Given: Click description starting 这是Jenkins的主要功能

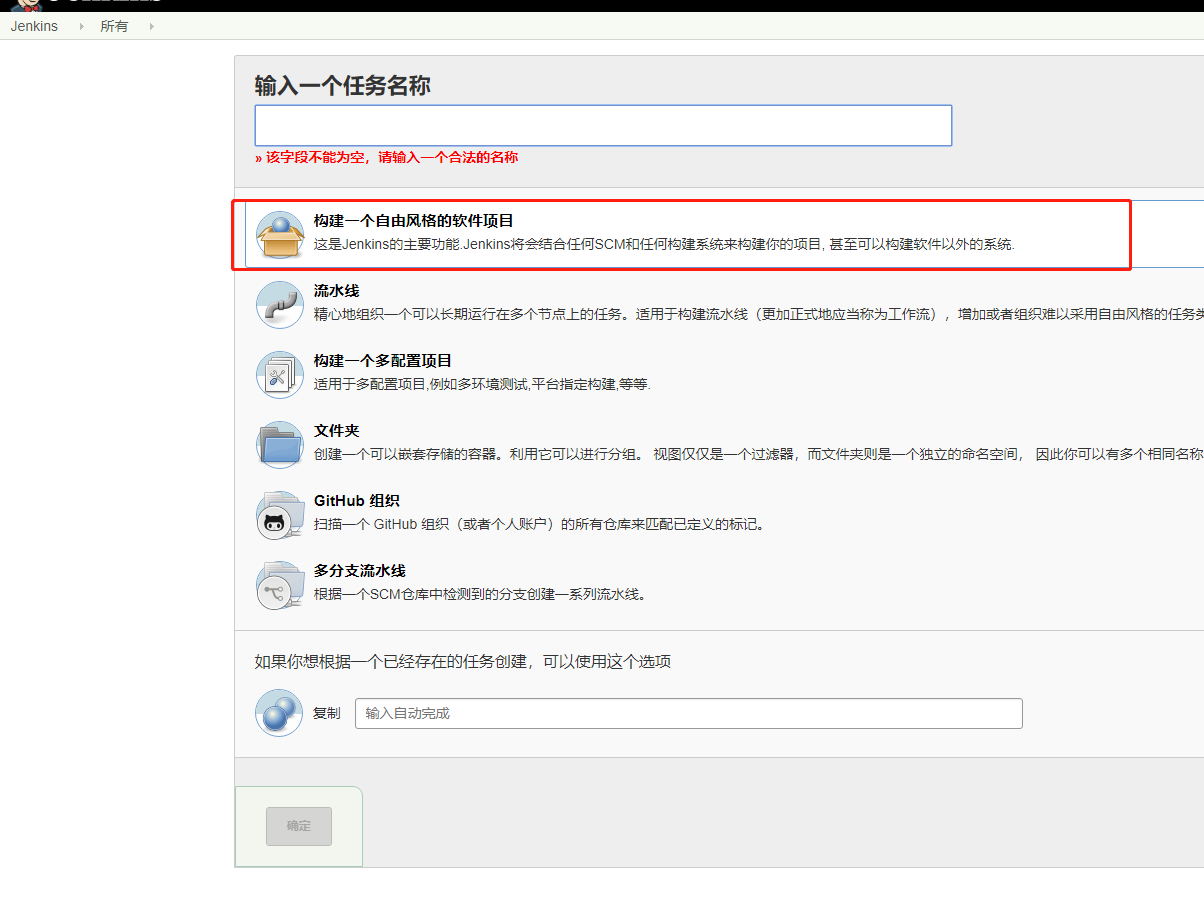Looking at the screenshot, I should click(x=664, y=244).
